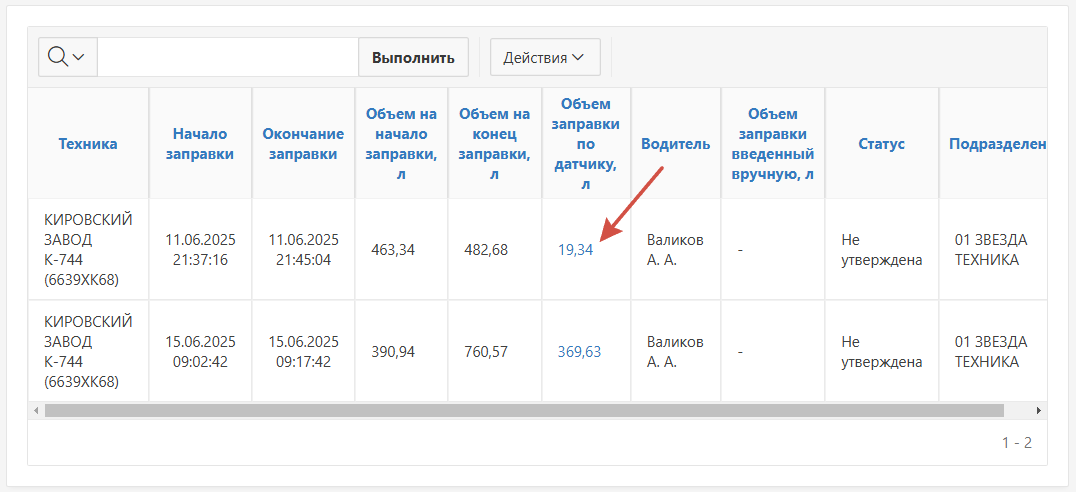Screen dimensions: 1076x492
Task: Expand the Действия actions menu
Action: click(544, 57)
